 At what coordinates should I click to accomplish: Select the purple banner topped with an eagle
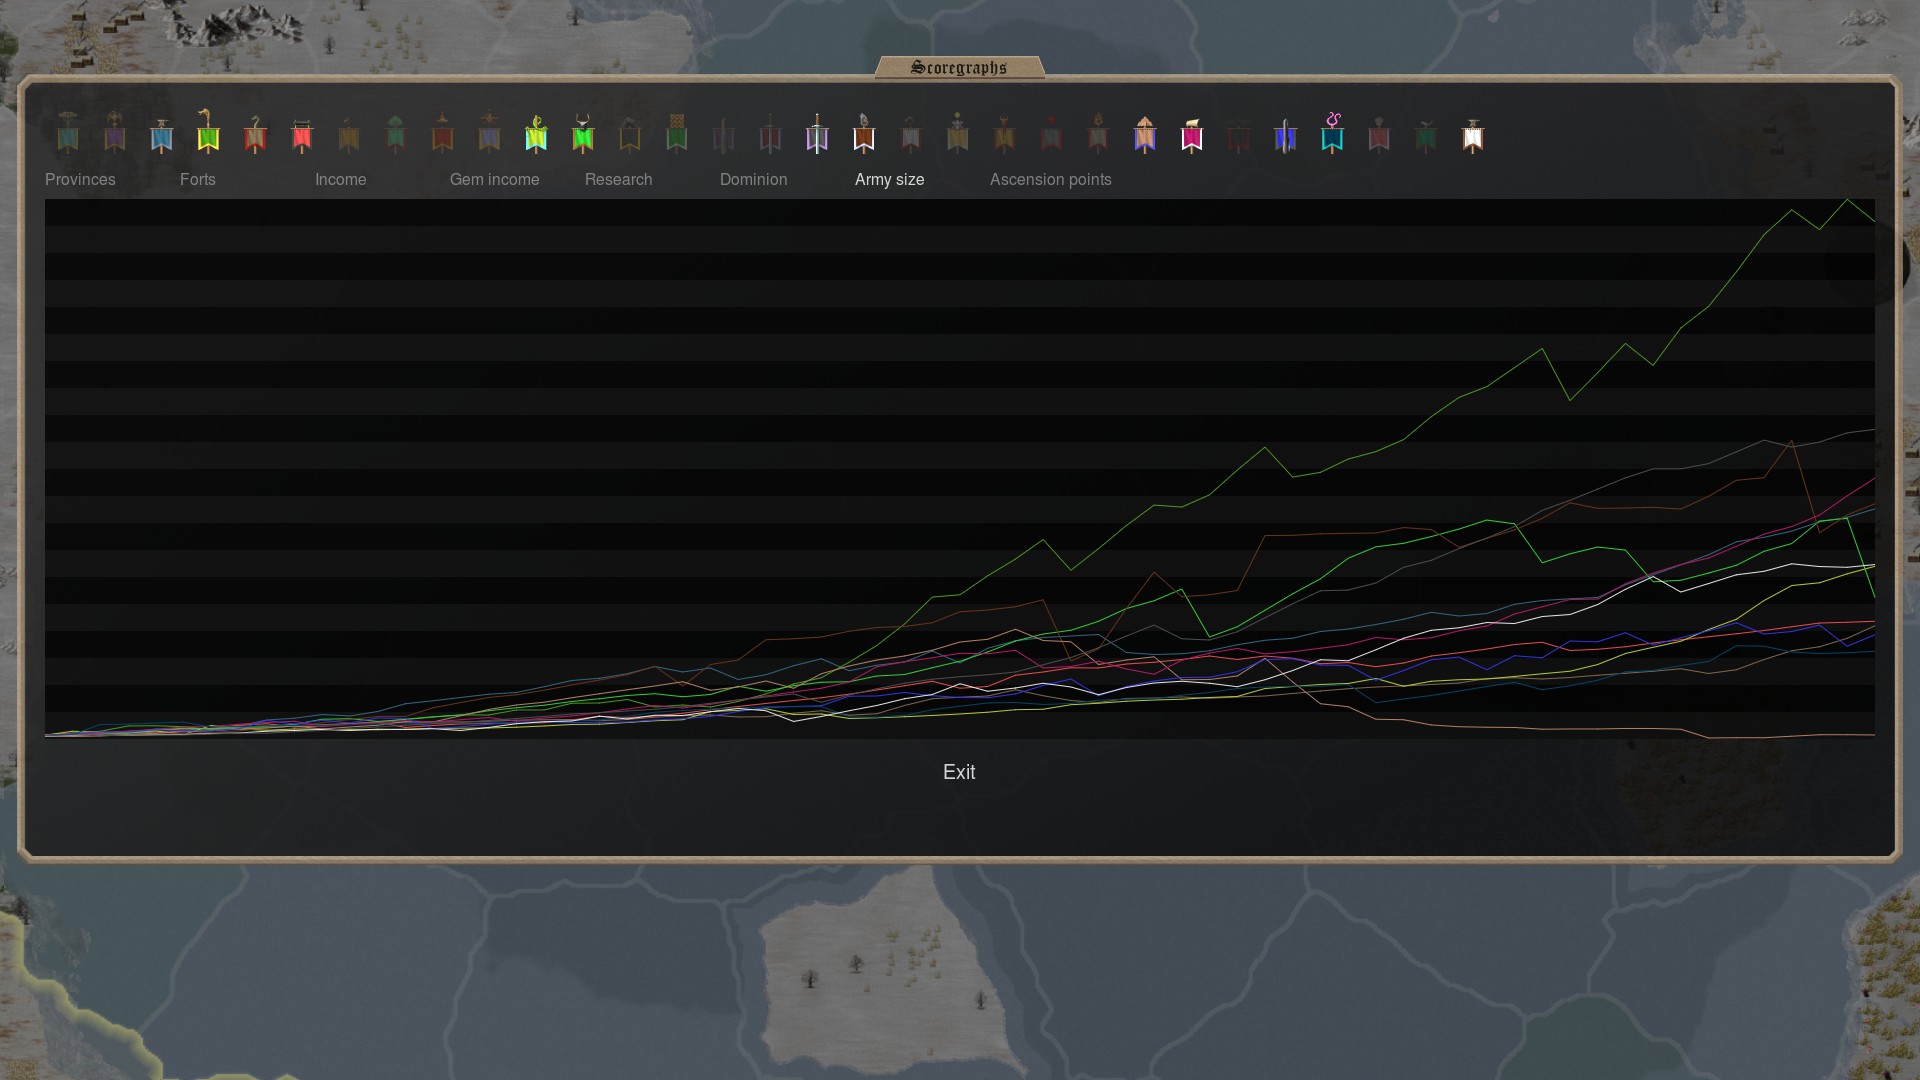point(115,132)
